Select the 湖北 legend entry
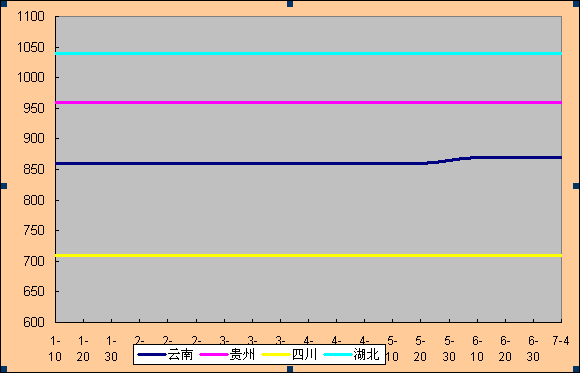 pyautogui.click(x=351, y=354)
